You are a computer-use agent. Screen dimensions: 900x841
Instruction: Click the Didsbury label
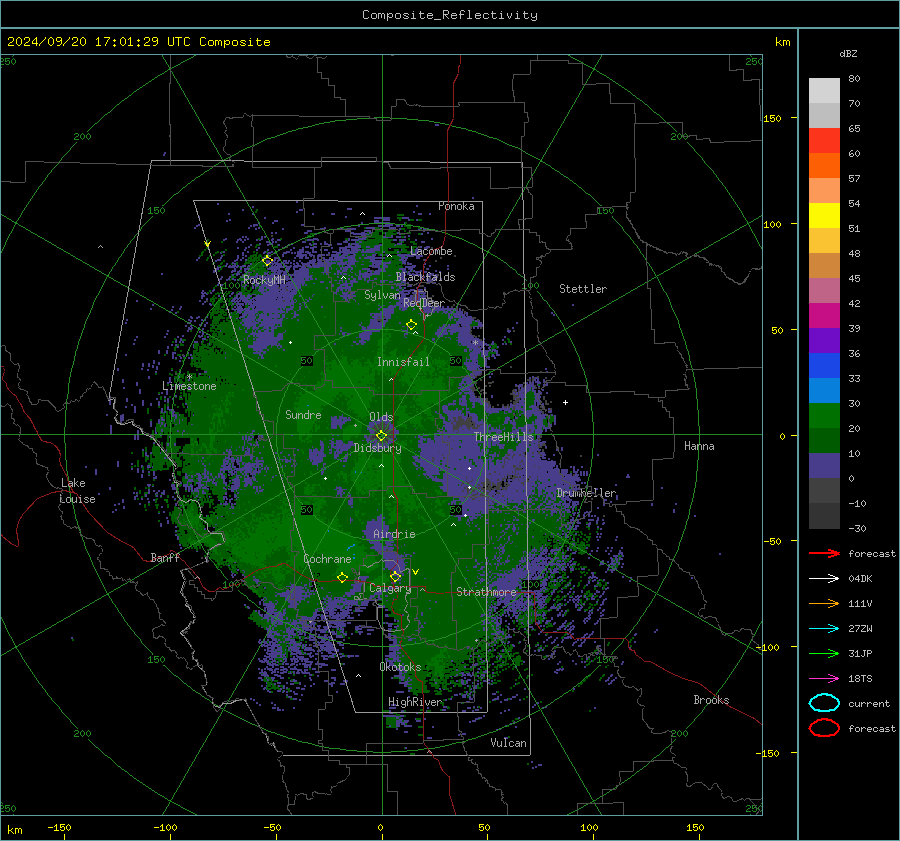[x=377, y=448]
